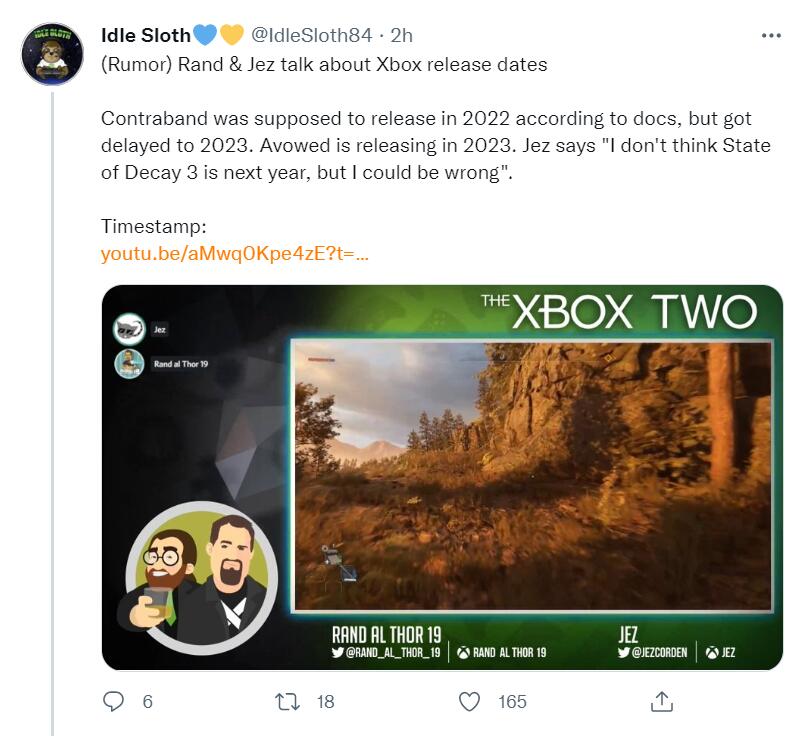This screenshot has height=736, width=803.
Task: Open the Xbox Two video thumbnail
Action: coord(530,475)
